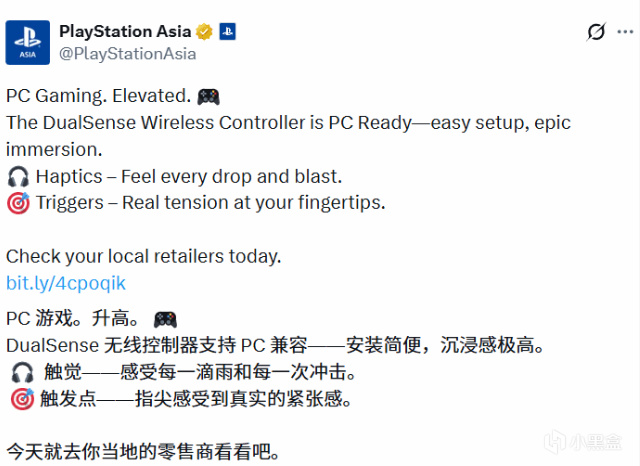Viewport: 640px width, 466px height.
Task: Click the blue PlayStation affiliate badge
Action: coord(227,32)
